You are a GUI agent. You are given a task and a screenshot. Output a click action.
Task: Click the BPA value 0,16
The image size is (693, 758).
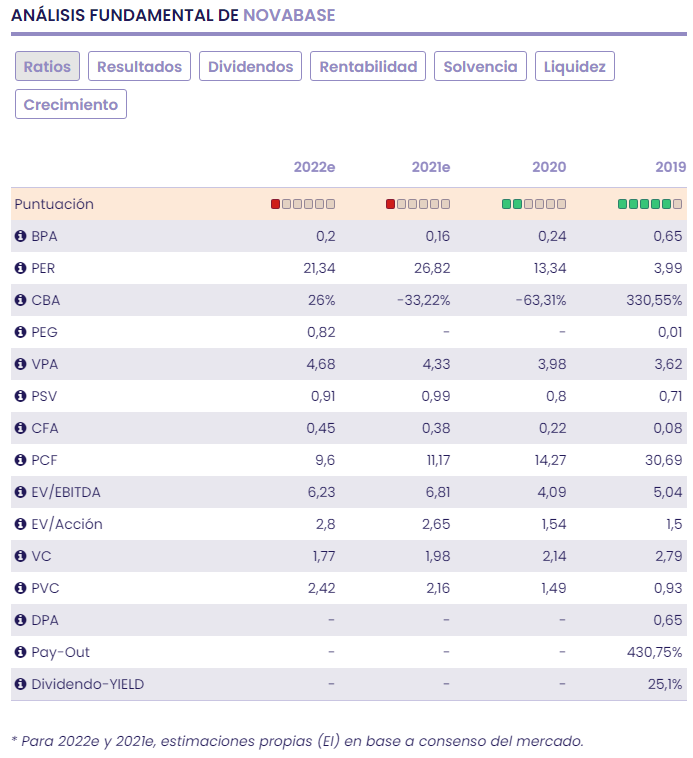(x=437, y=236)
